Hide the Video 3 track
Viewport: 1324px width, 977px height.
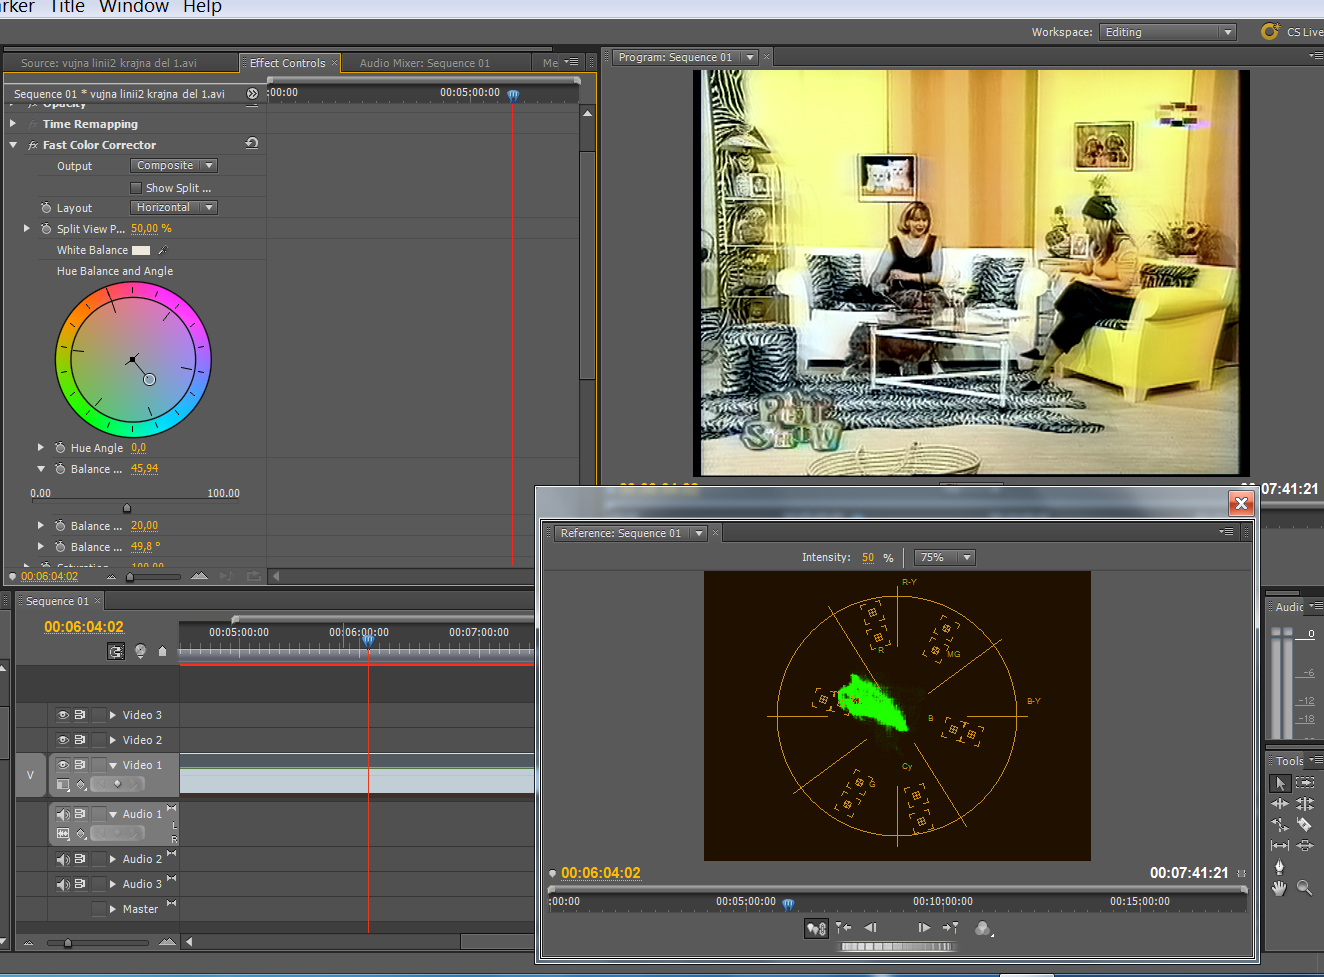click(63, 715)
